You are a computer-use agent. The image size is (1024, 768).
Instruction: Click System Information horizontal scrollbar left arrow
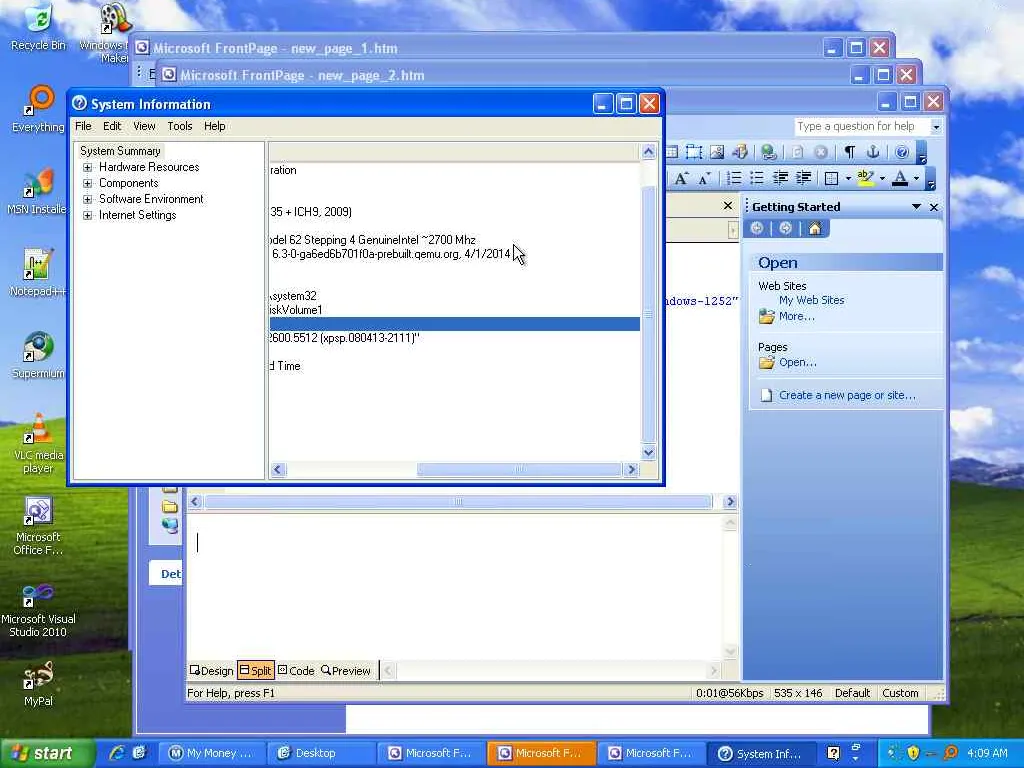278,470
